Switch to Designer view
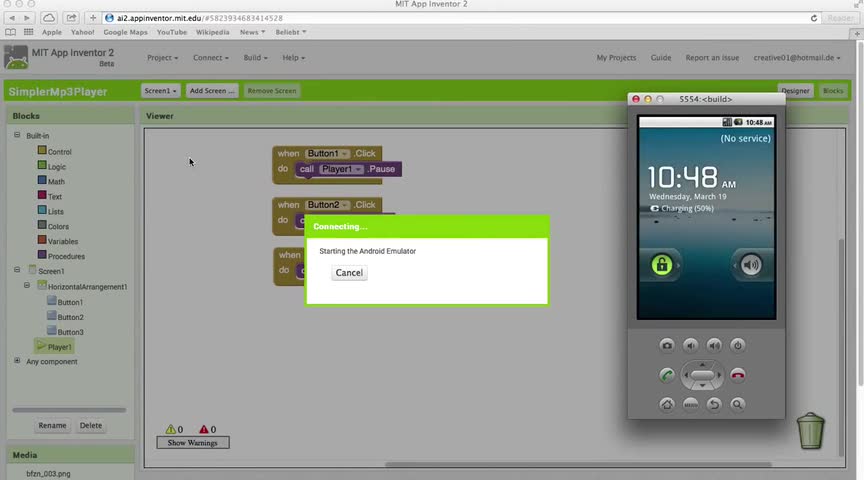This screenshot has width=864, height=480. (795, 91)
